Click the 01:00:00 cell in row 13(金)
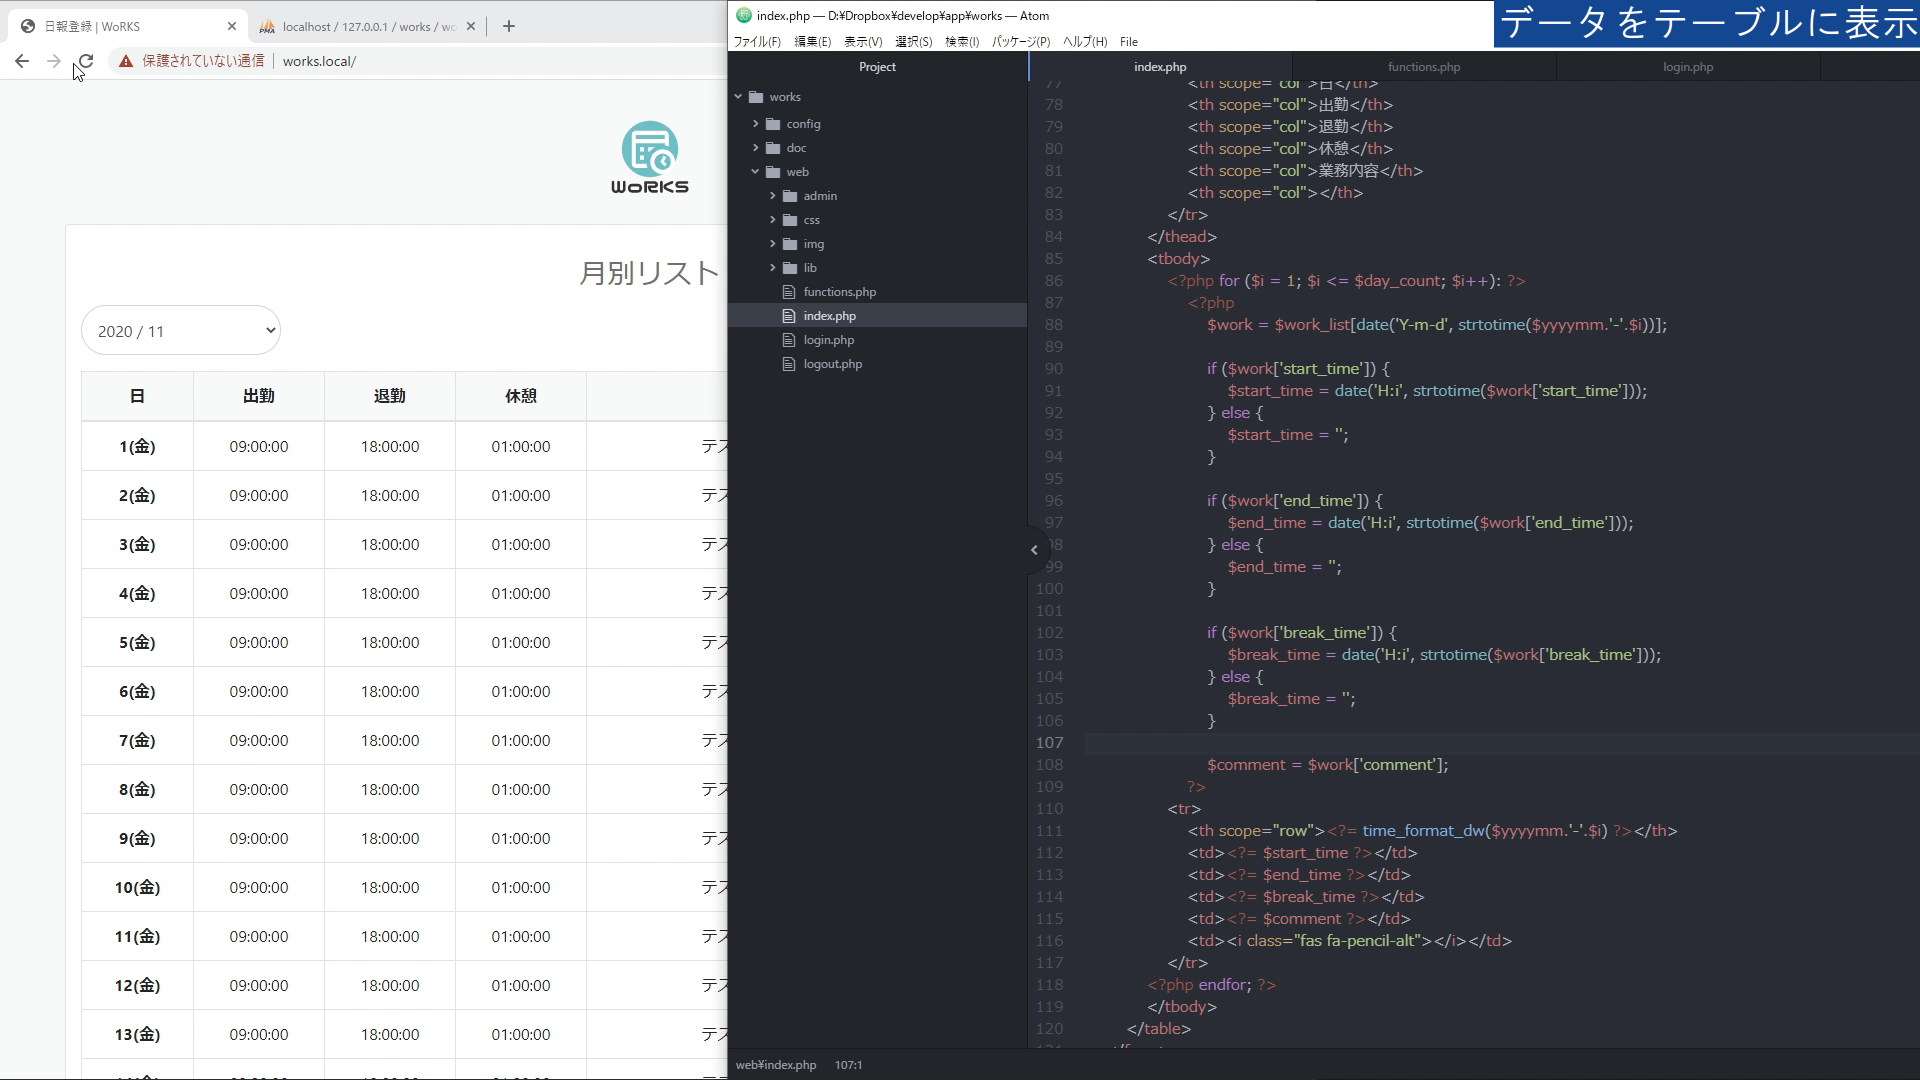The height and width of the screenshot is (1080, 1920). (521, 1034)
